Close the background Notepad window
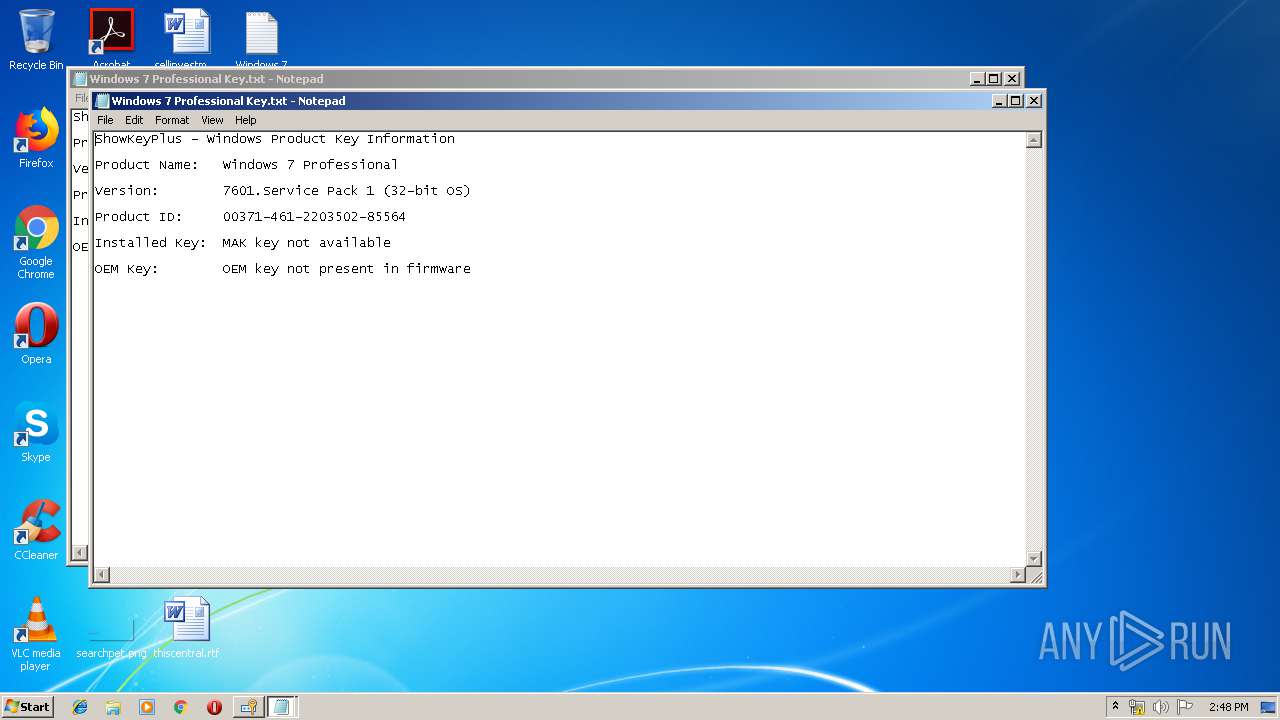Image resolution: width=1280 pixels, height=720 pixels. [x=1012, y=79]
